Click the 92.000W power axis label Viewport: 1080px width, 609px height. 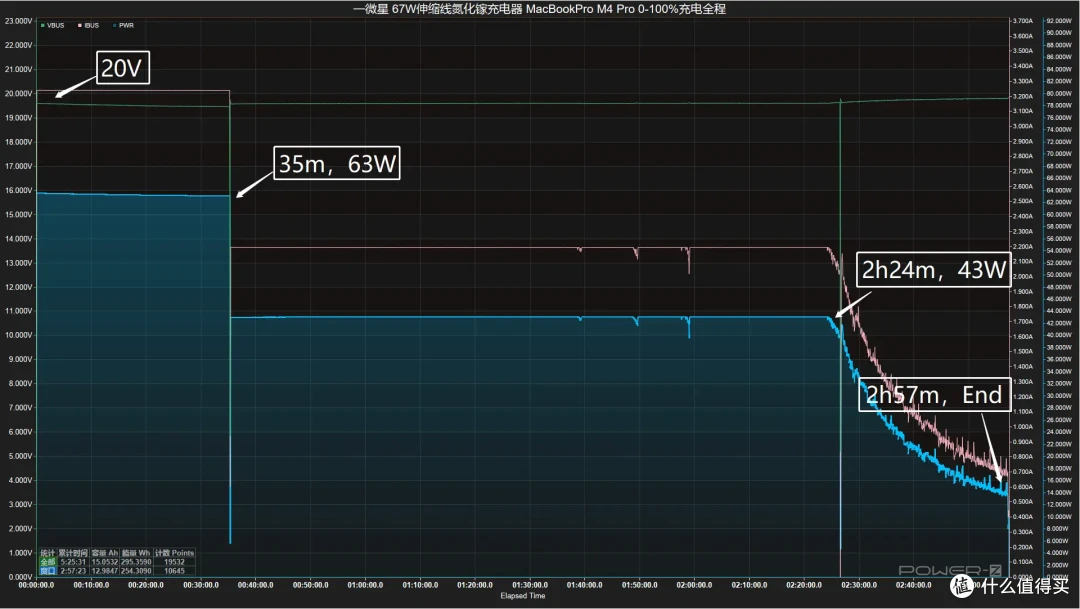point(1059,21)
